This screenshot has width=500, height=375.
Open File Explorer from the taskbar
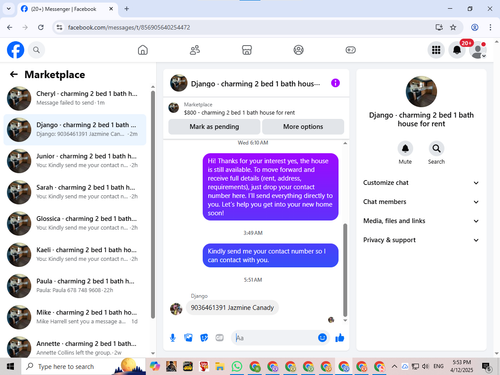[220, 367]
